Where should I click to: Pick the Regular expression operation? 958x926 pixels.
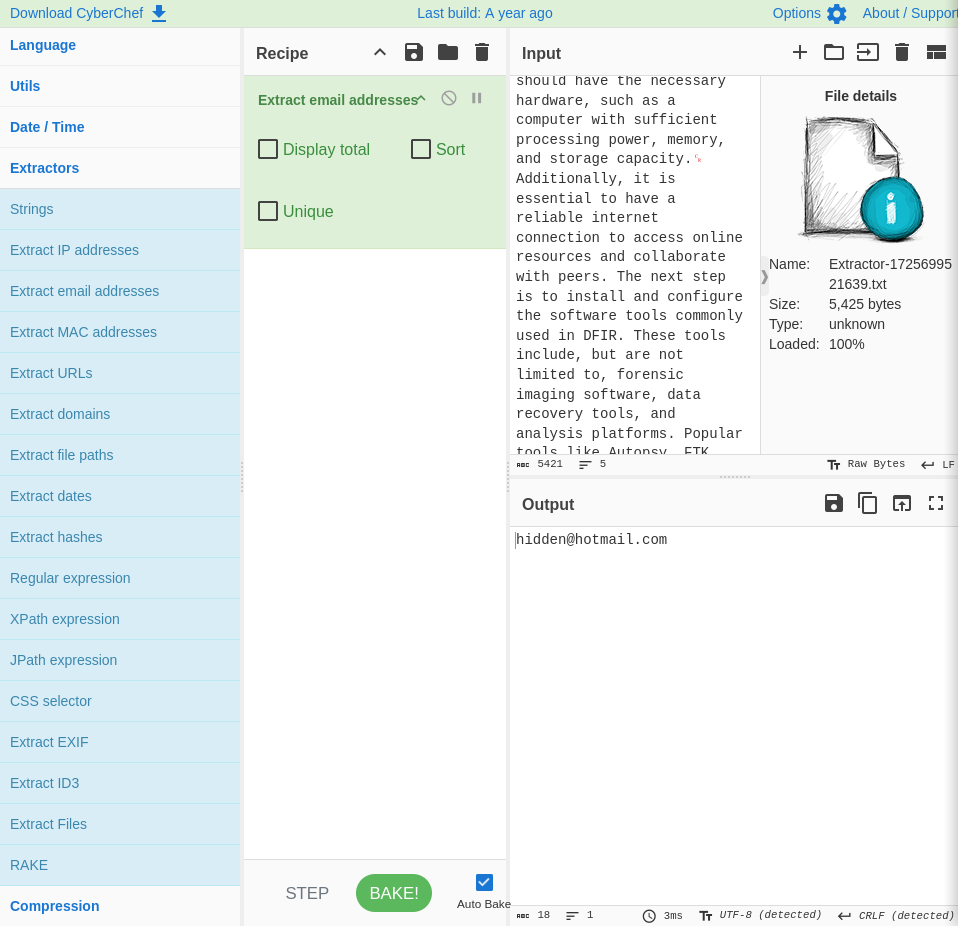[120, 578]
